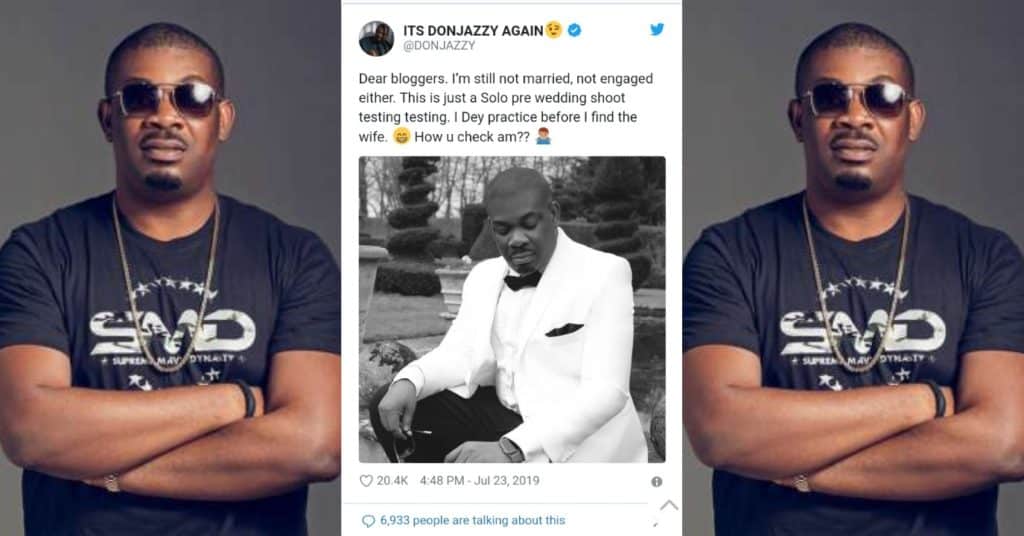The image size is (1024, 536).
Task: Click the right portrait image
Action: [853, 268]
